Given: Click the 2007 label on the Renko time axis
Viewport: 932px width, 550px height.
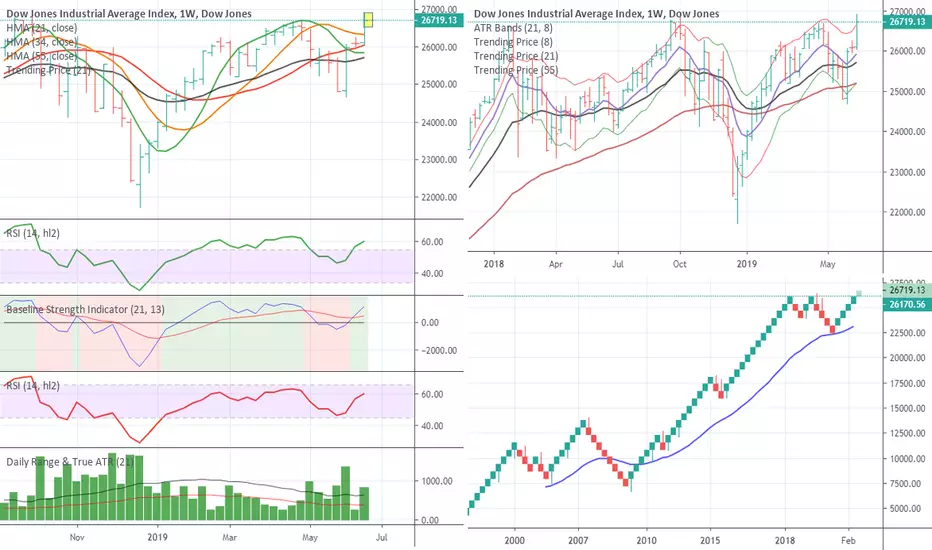Looking at the screenshot, I should coord(578,540).
